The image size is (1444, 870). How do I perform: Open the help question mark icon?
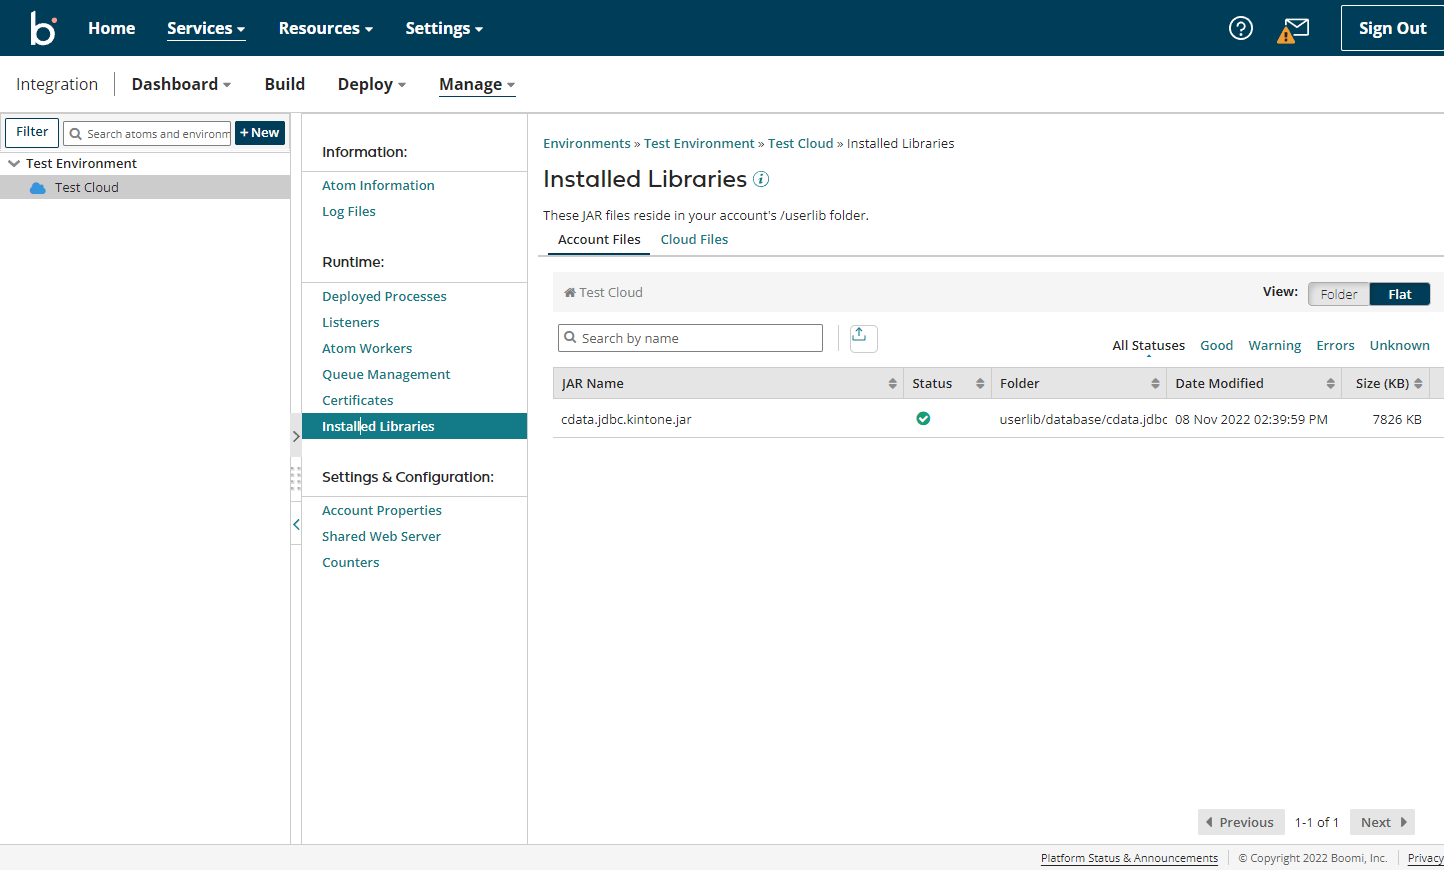point(1241,28)
